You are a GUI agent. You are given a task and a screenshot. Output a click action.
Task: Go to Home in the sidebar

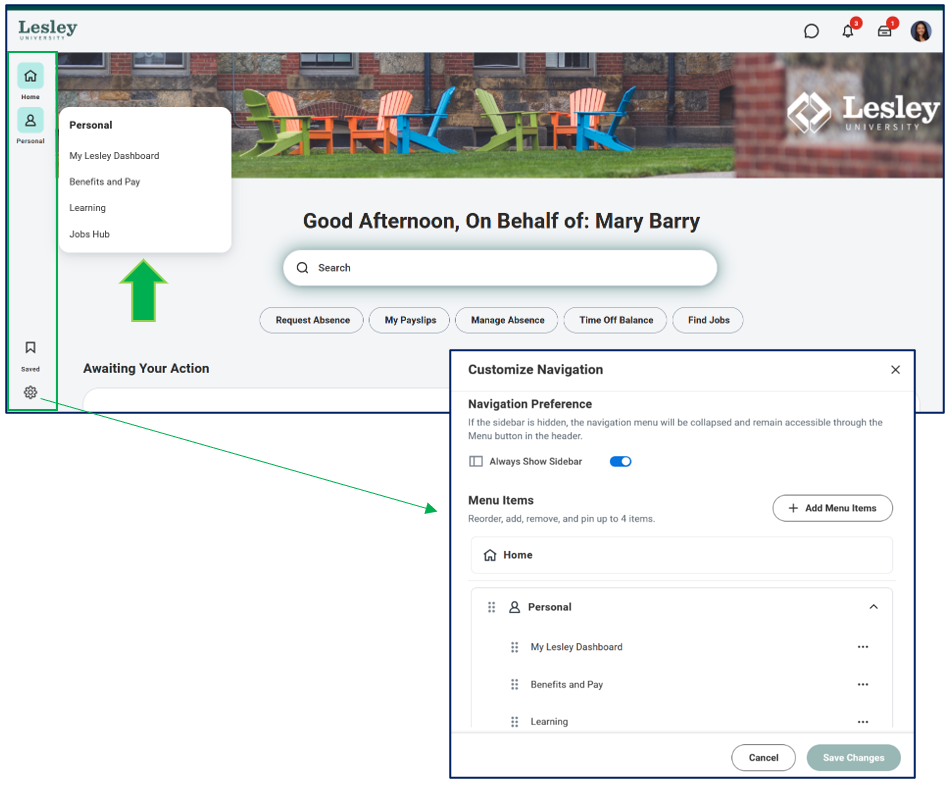(x=30, y=76)
